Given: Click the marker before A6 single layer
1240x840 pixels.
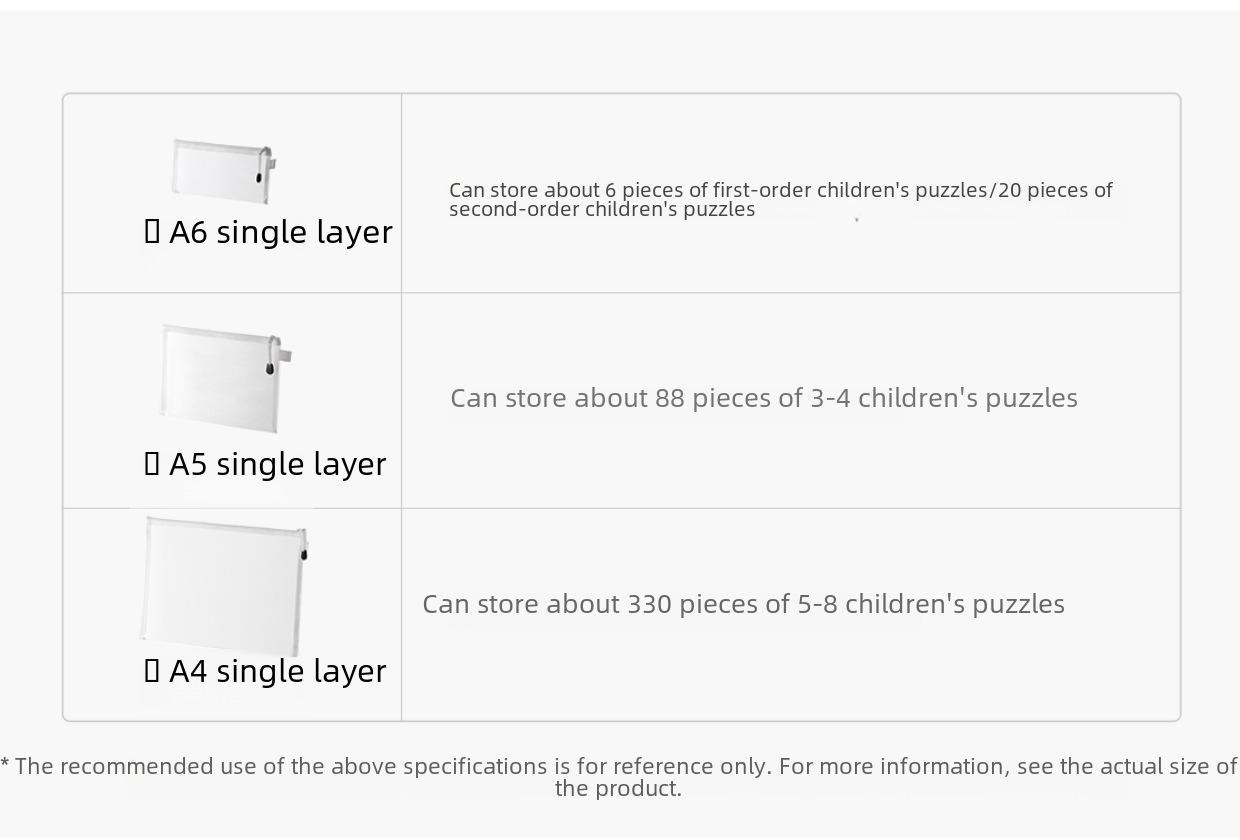Looking at the screenshot, I should tap(152, 231).
